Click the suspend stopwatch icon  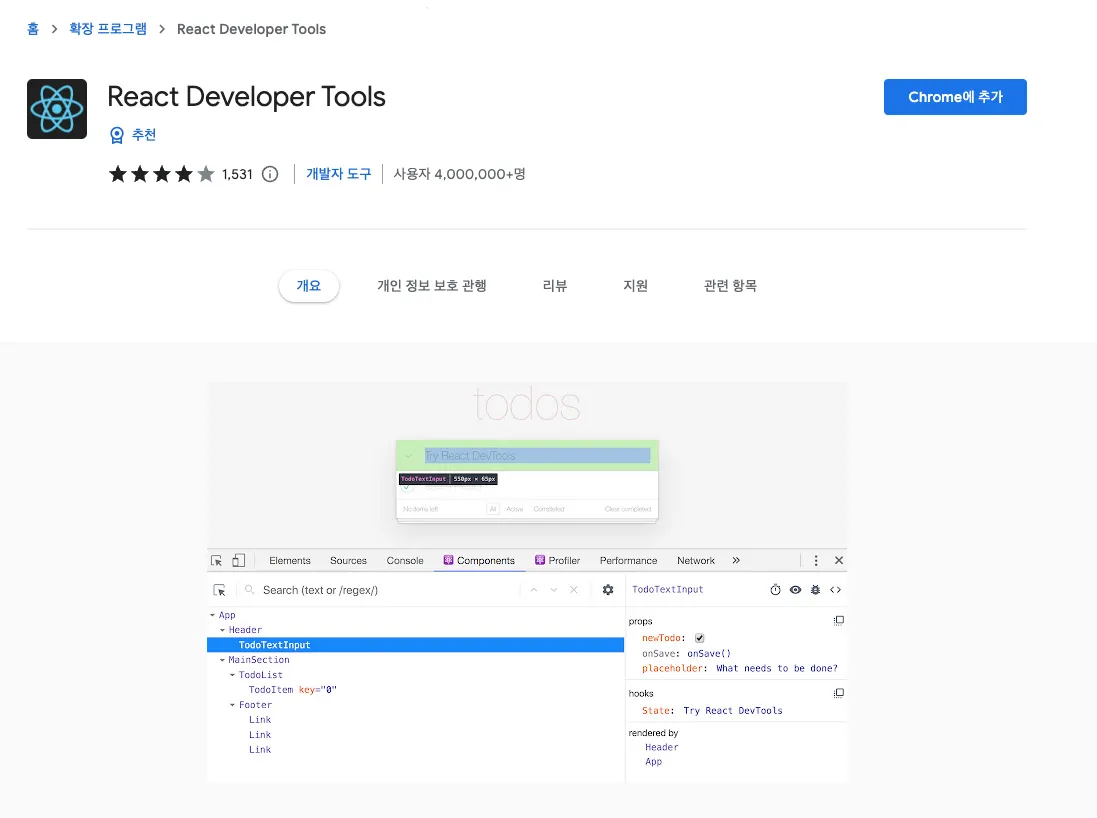(775, 590)
